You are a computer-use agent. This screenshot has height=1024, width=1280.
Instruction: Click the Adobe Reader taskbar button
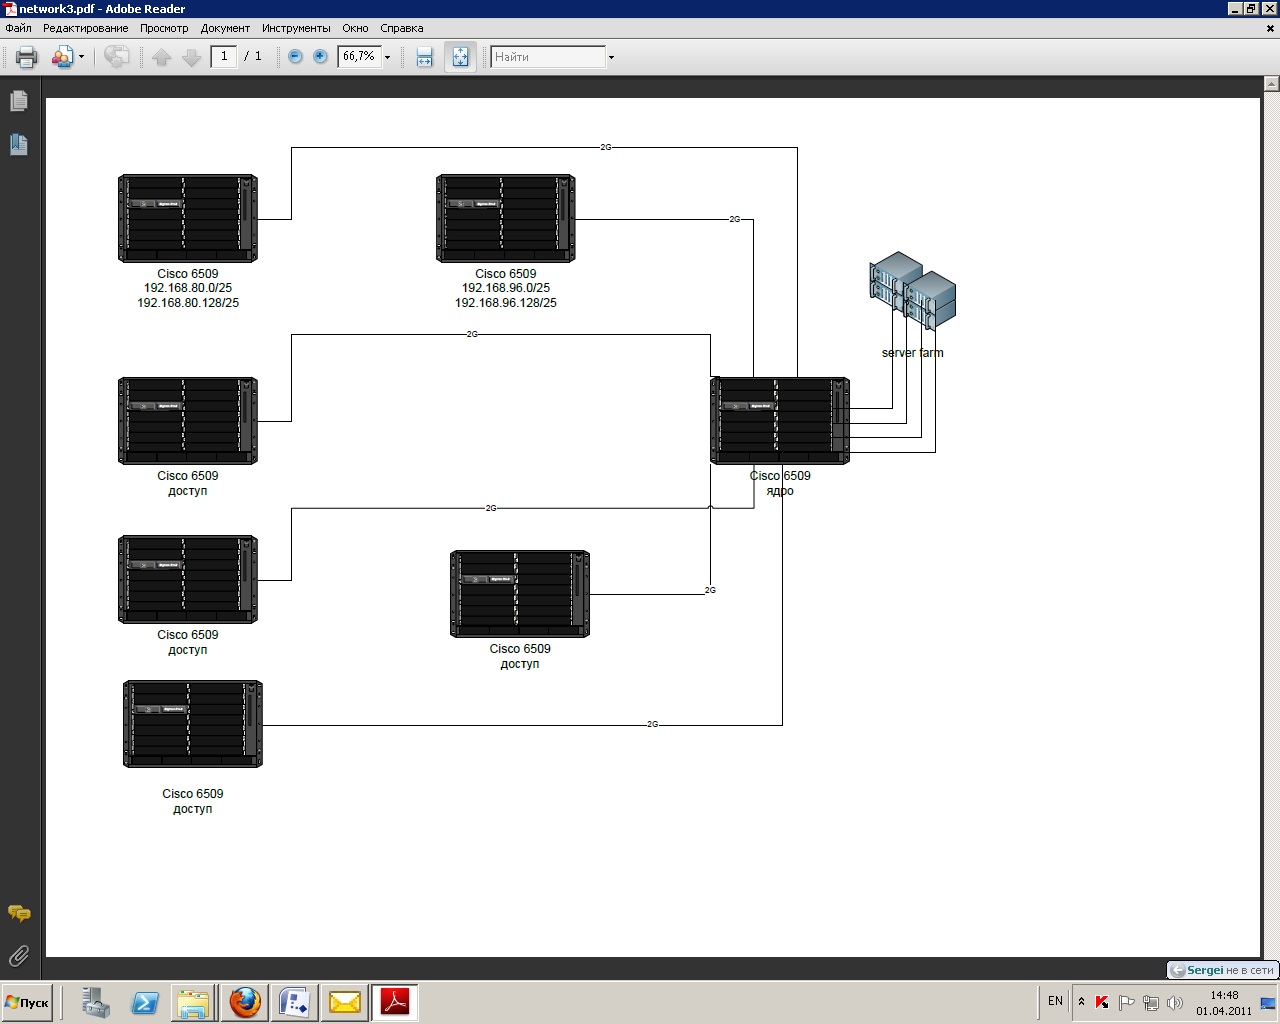coord(394,1002)
